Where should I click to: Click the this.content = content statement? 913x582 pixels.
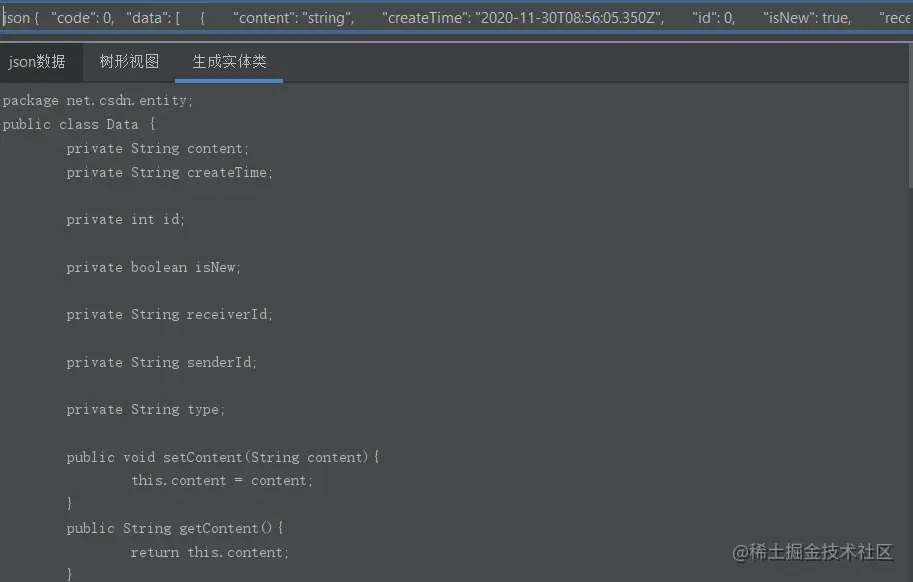point(222,481)
